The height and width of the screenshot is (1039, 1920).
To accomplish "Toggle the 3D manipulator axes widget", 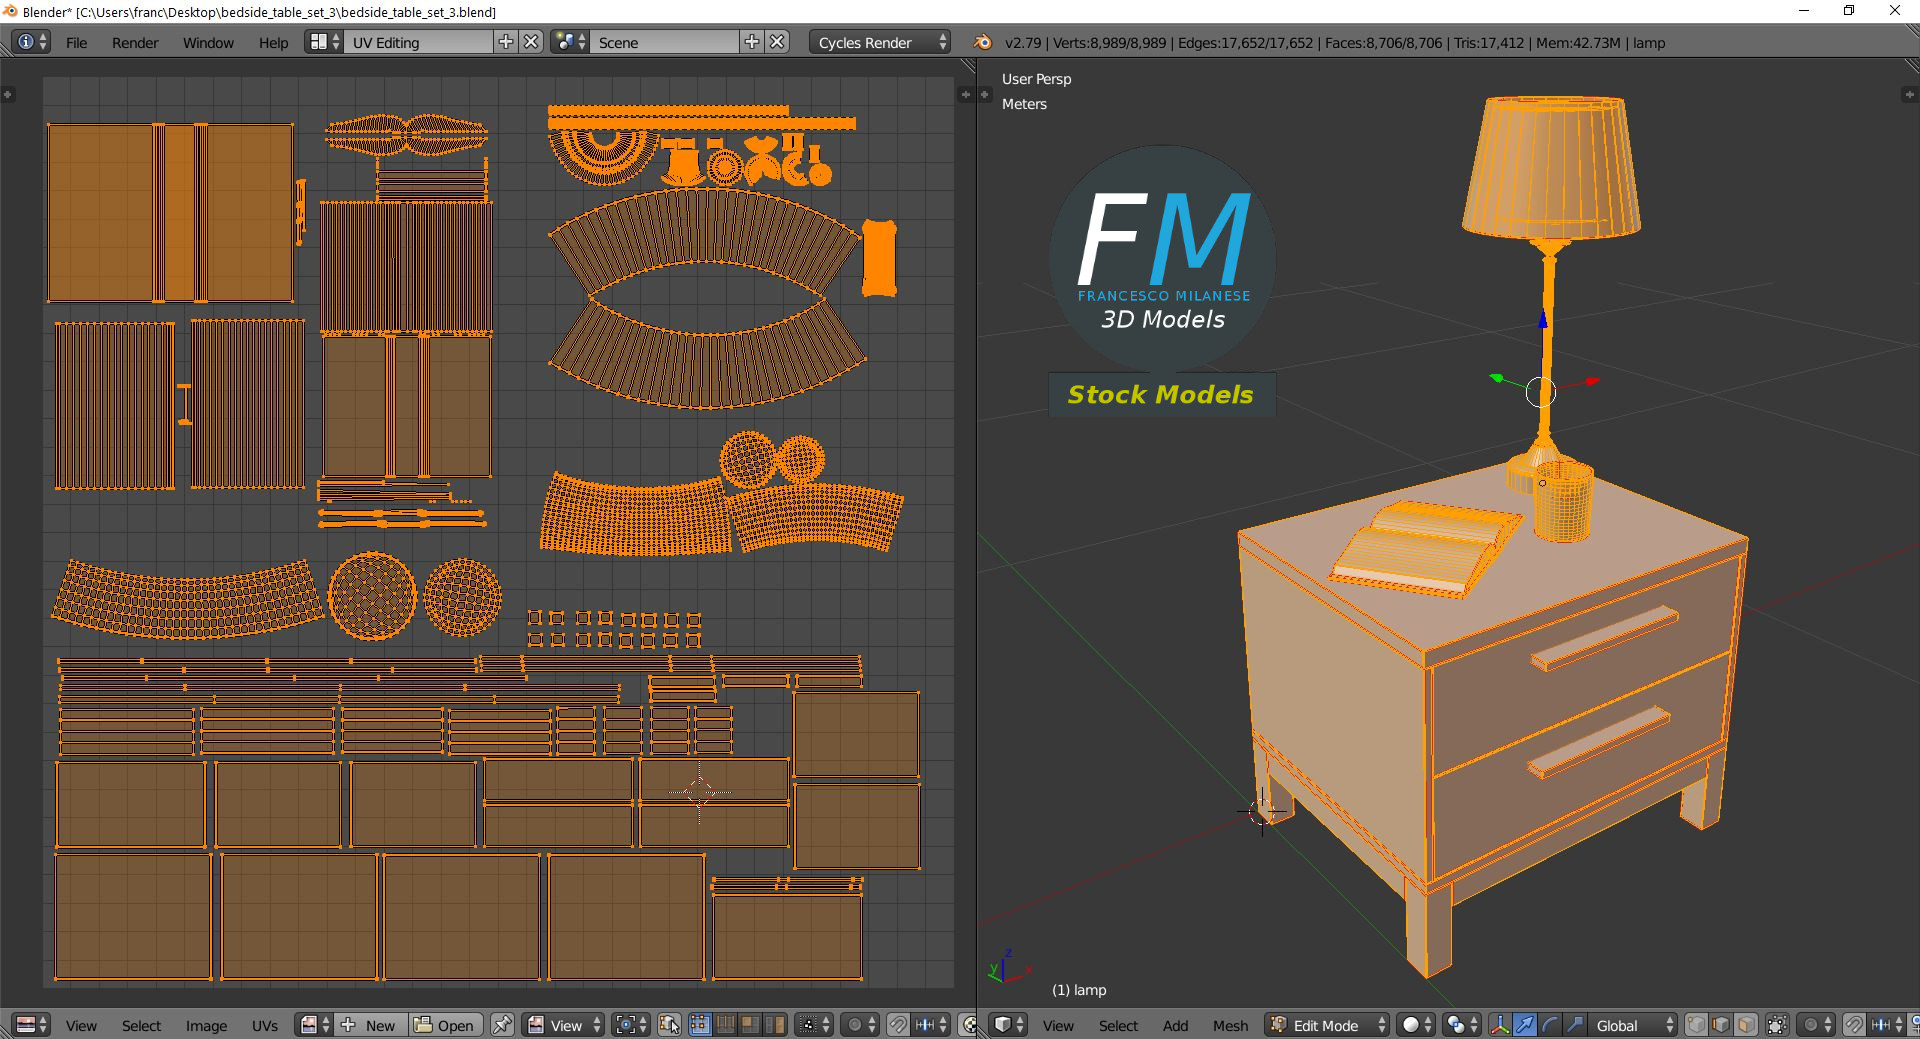I will coord(1500,1025).
